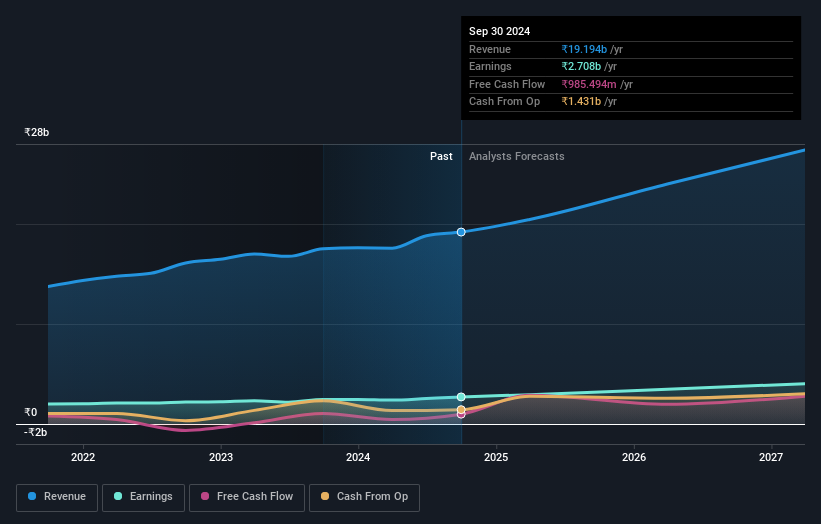Click the Past section label
Image resolution: width=821 pixels, height=524 pixels.
tap(441, 156)
